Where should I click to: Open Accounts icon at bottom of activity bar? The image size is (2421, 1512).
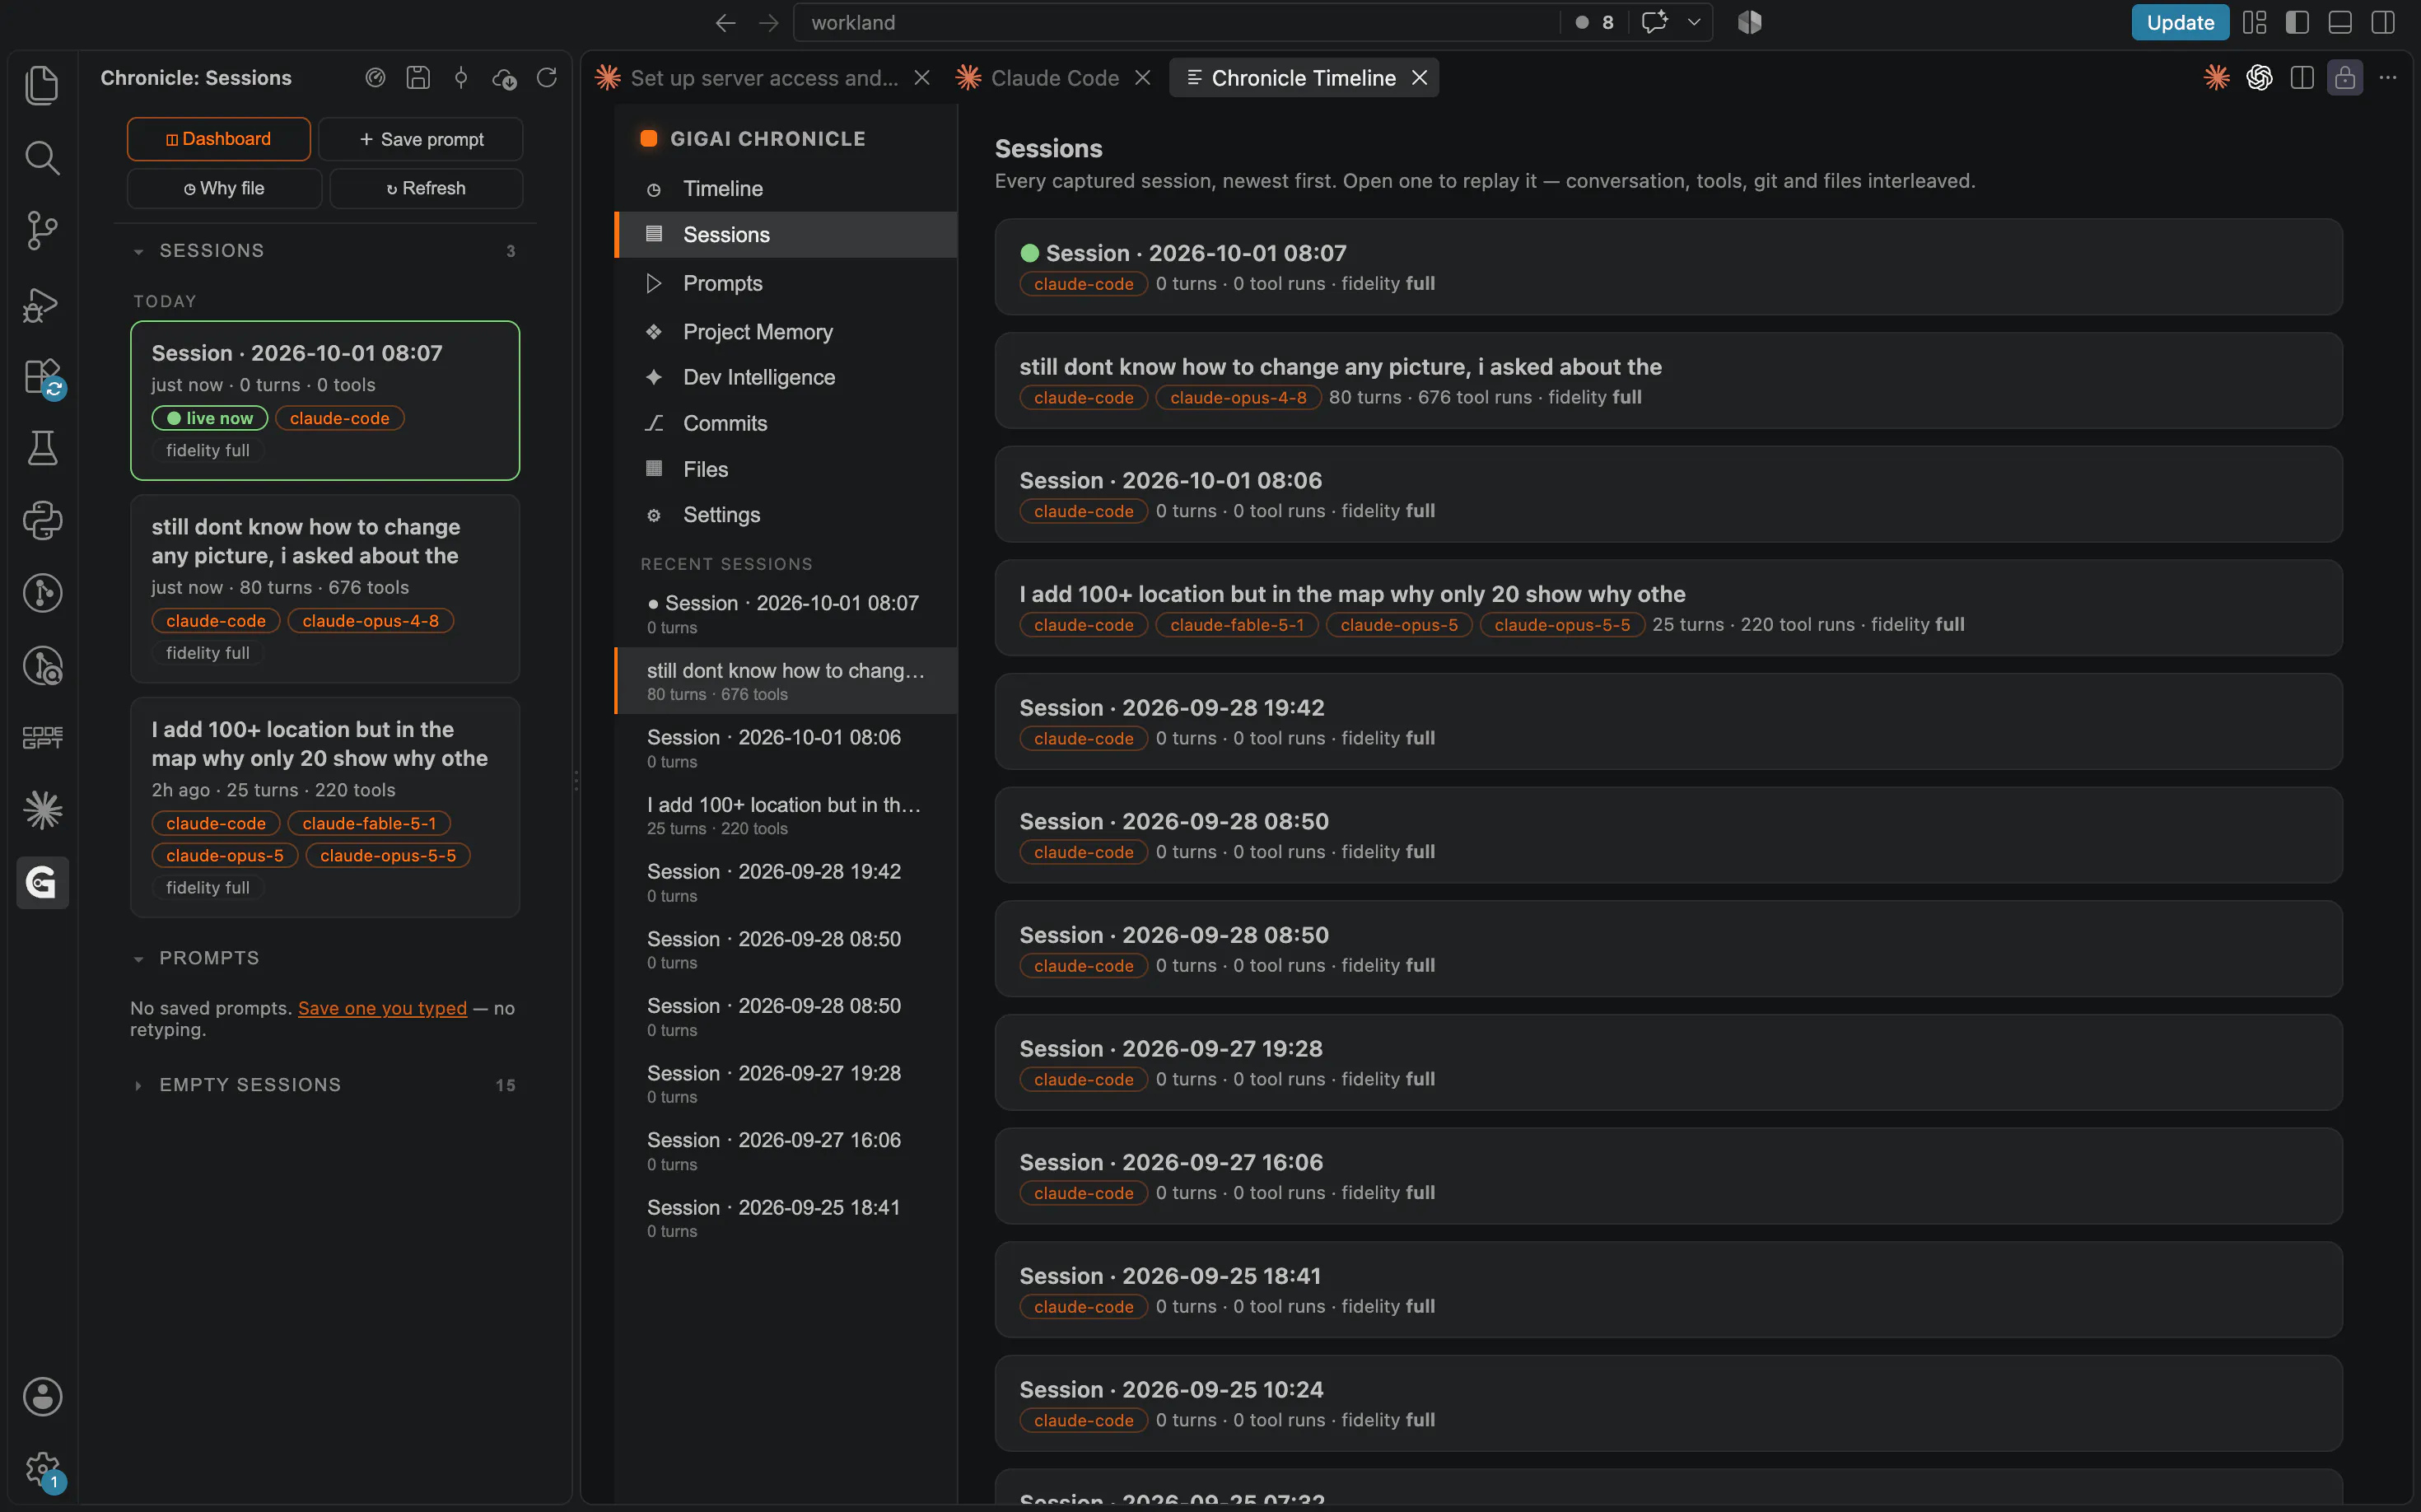click(42, 1396)
